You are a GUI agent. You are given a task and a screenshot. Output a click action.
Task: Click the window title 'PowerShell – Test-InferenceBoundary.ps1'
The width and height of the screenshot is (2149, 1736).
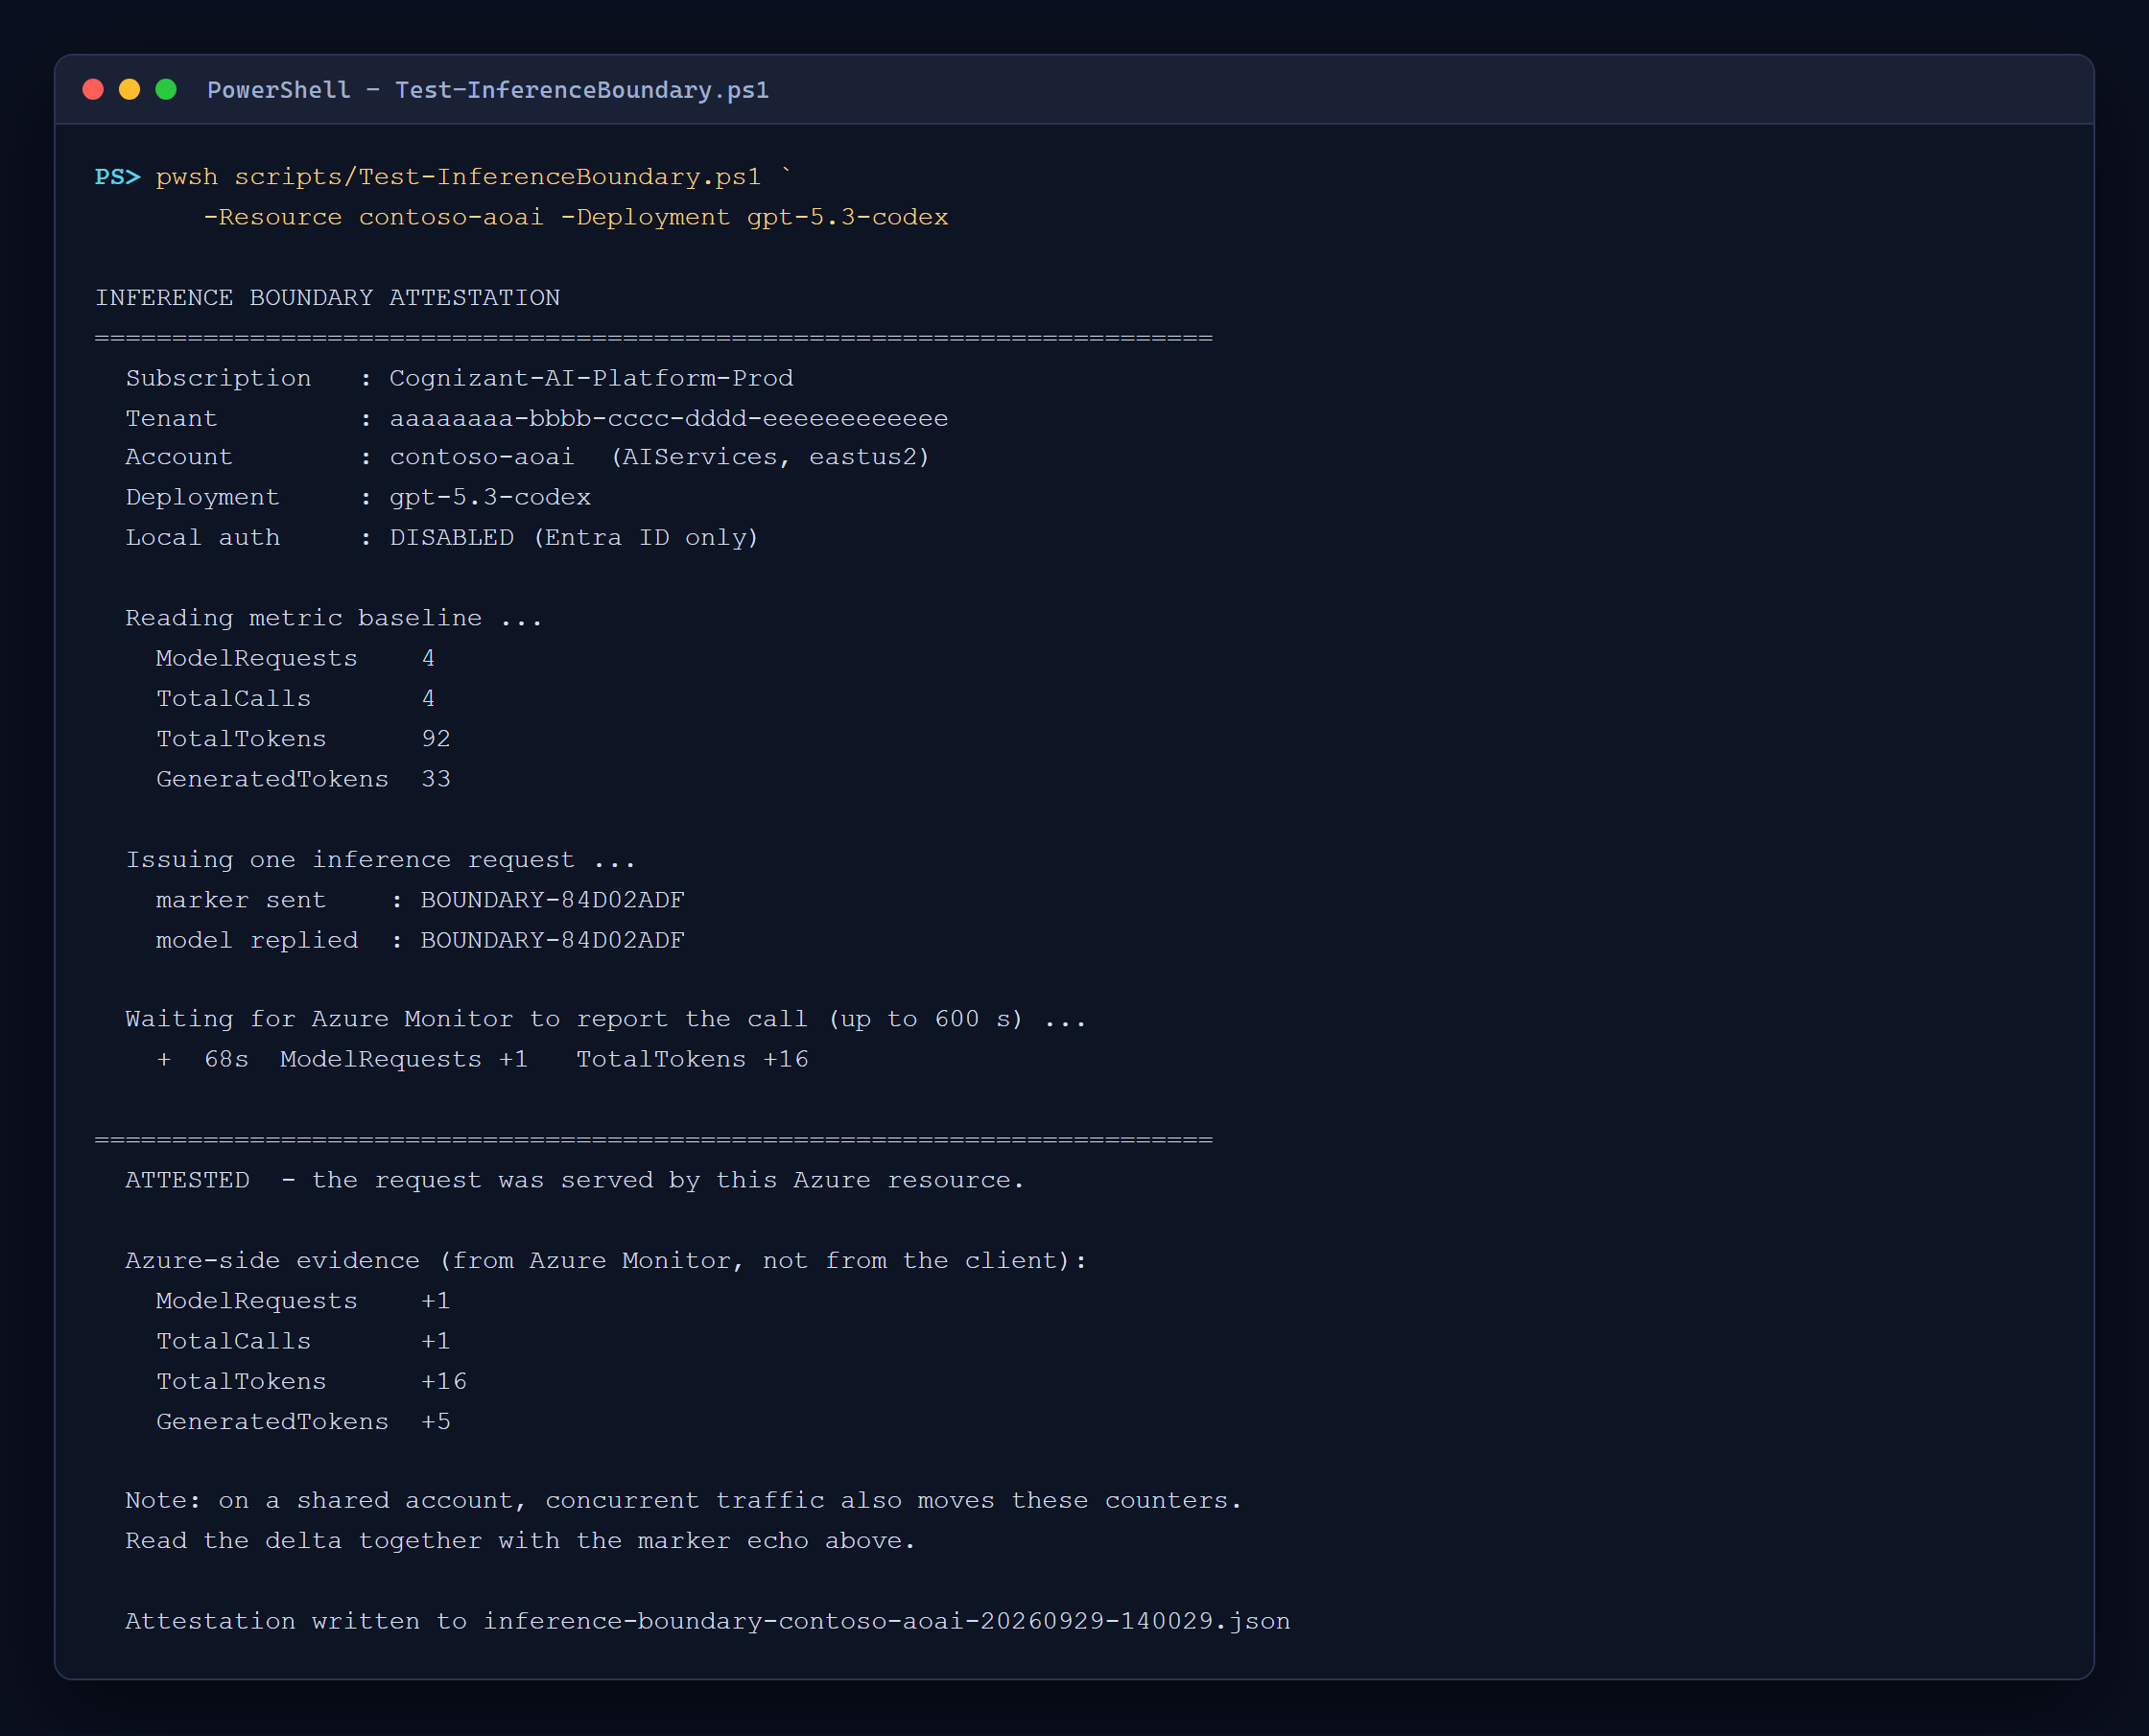pyautogui.click(x=488, y=90)
